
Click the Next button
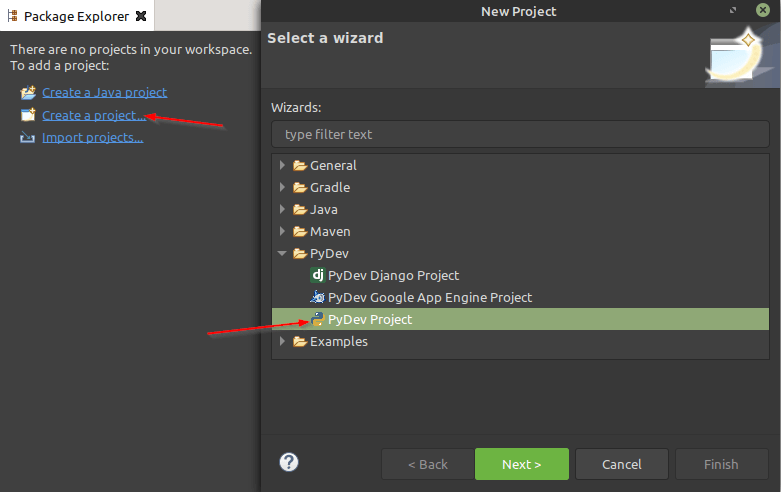(521, 464)
